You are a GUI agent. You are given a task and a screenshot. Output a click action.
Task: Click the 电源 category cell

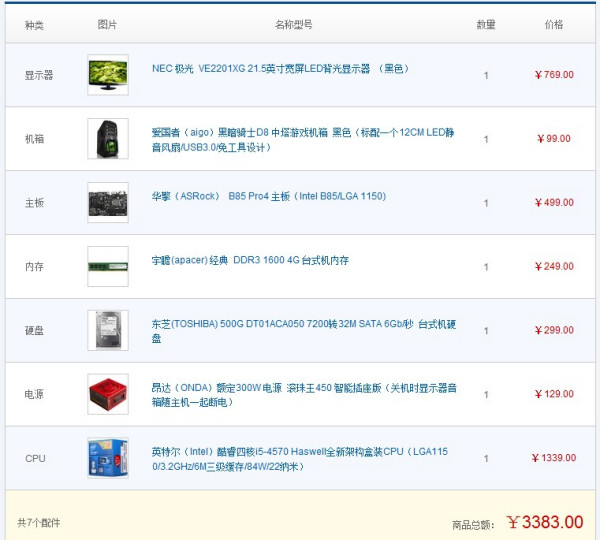click(34, 394)
